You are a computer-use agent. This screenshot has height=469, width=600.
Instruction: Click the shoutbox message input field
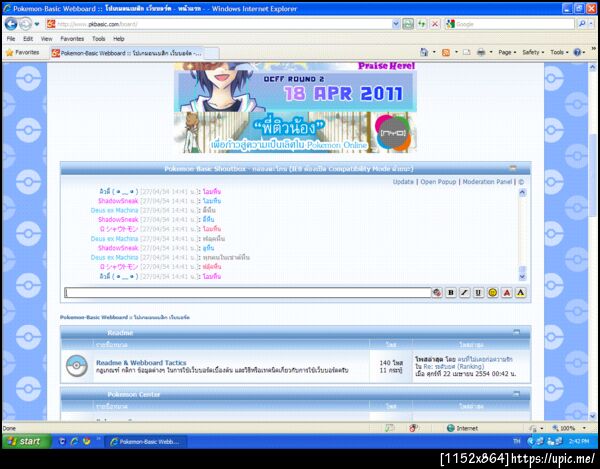[248, 293]
